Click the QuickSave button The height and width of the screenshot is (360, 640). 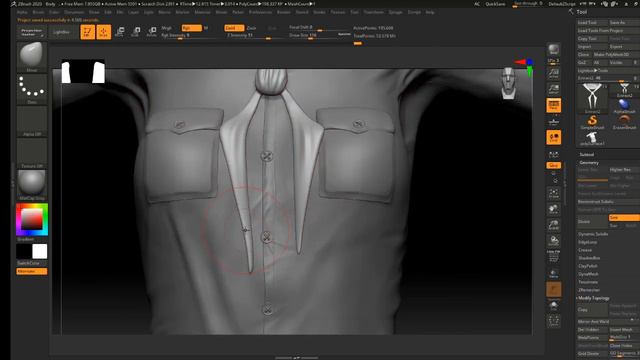(x=495, y=4)
